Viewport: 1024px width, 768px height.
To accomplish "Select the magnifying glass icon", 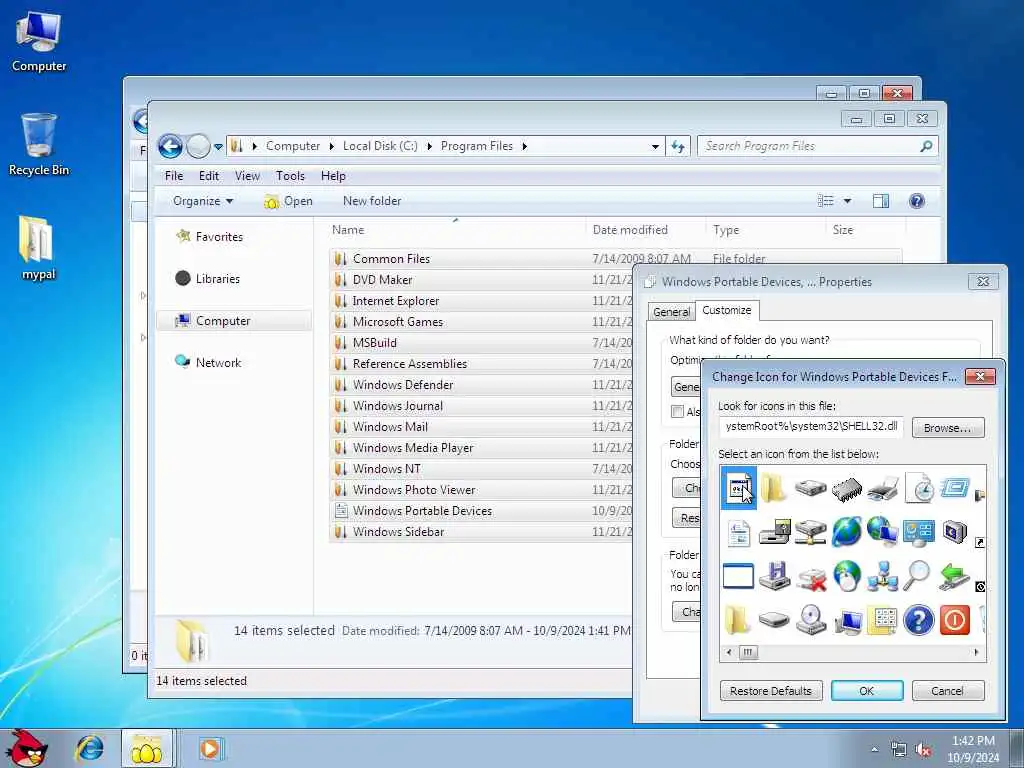I will [918, 576].
